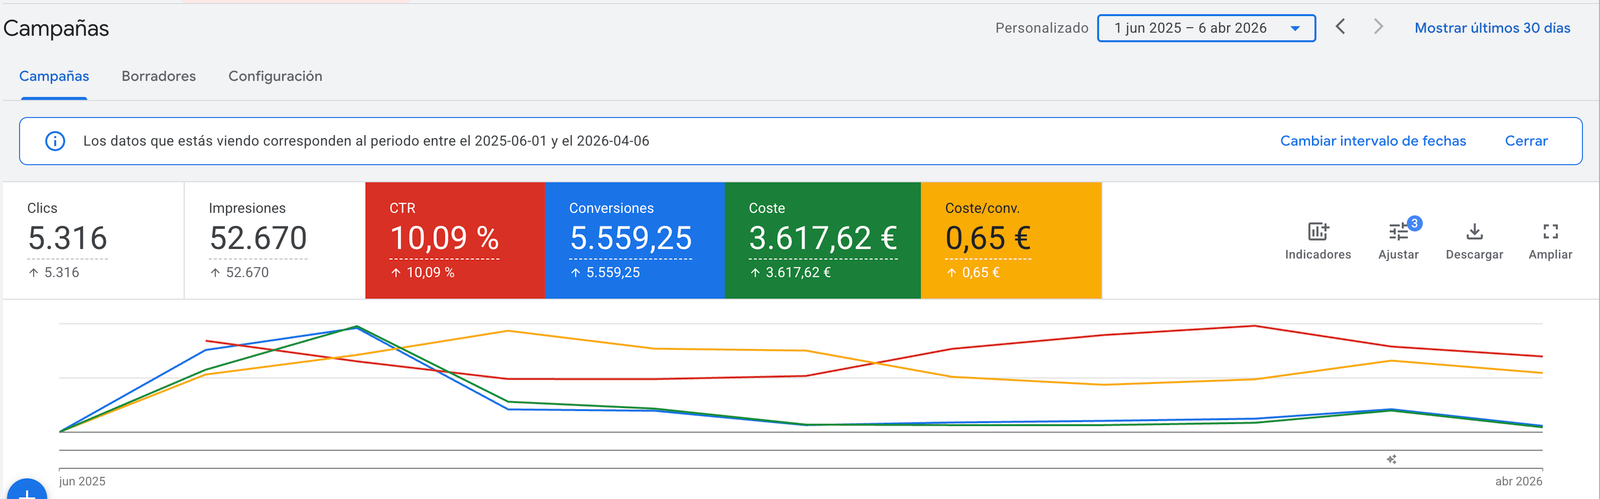
Task: Click the 52.670 impressions value
Action: (x=258, y=238)
